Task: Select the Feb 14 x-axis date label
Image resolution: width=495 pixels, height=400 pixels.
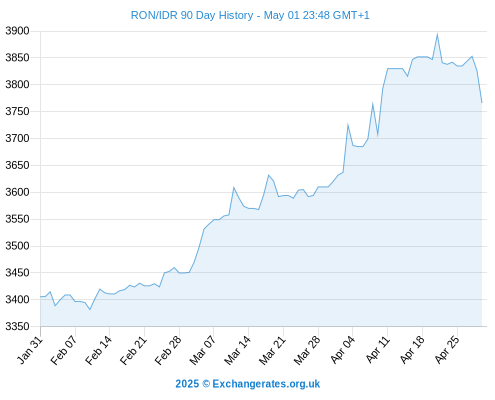Action: (99, 350)
